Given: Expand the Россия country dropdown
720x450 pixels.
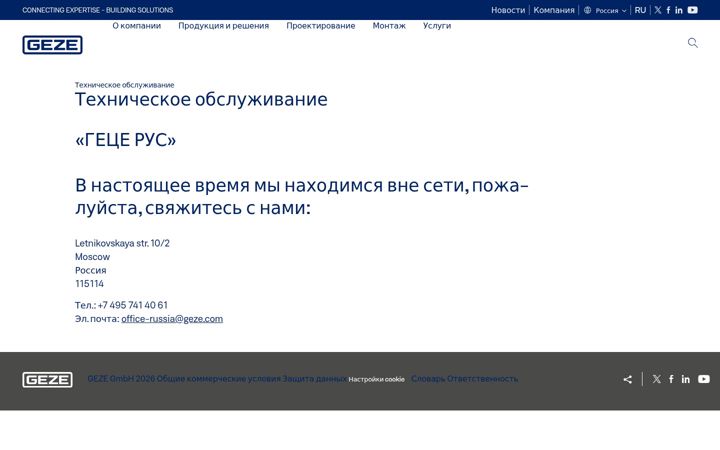Looking at the screenshot, I should point(611,10).
